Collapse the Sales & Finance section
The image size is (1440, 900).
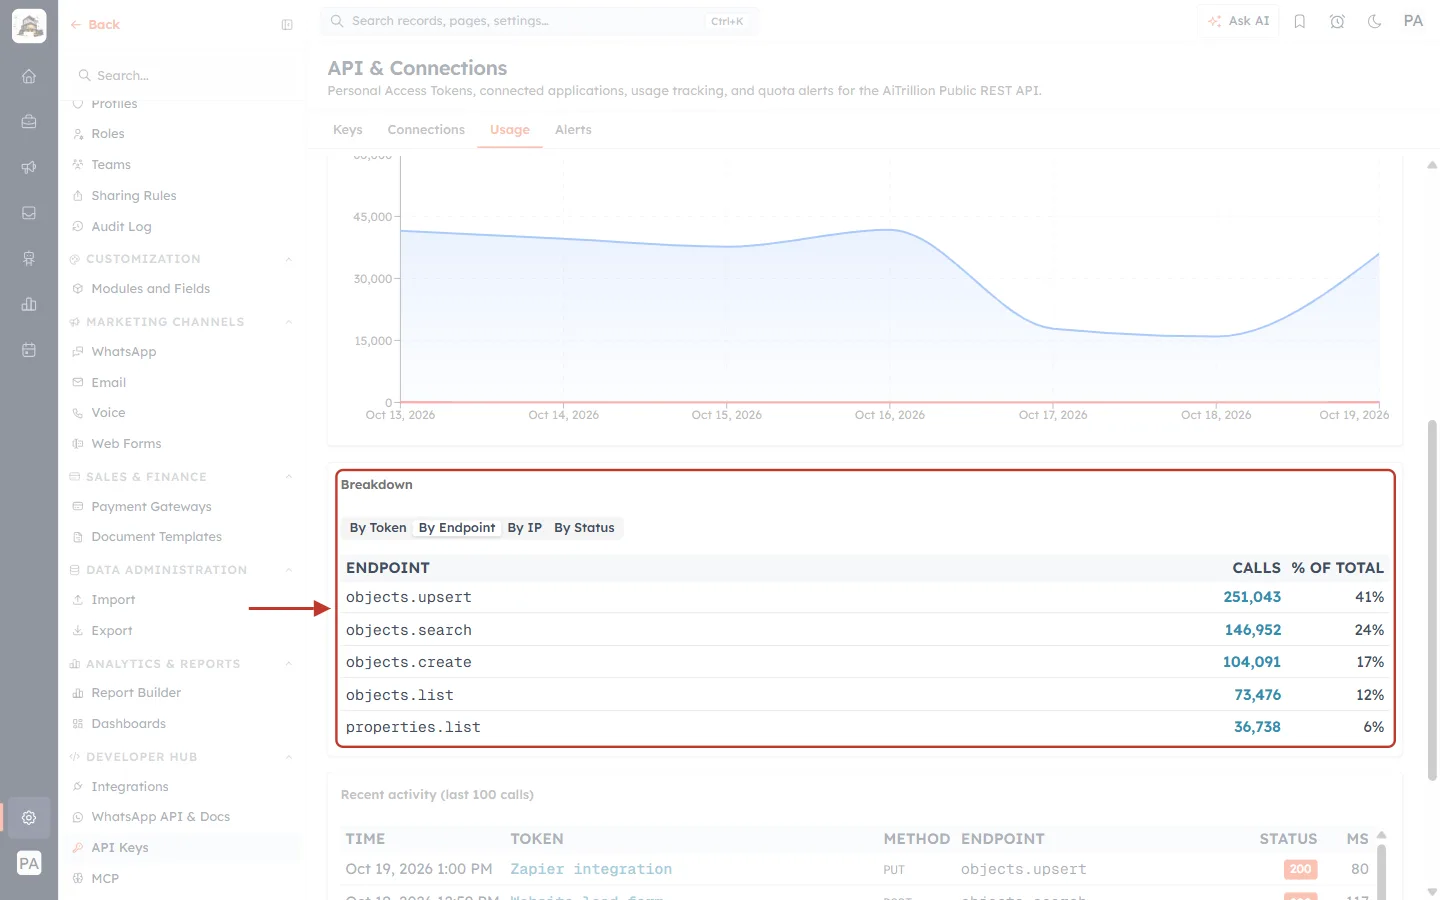click(289, 477)
